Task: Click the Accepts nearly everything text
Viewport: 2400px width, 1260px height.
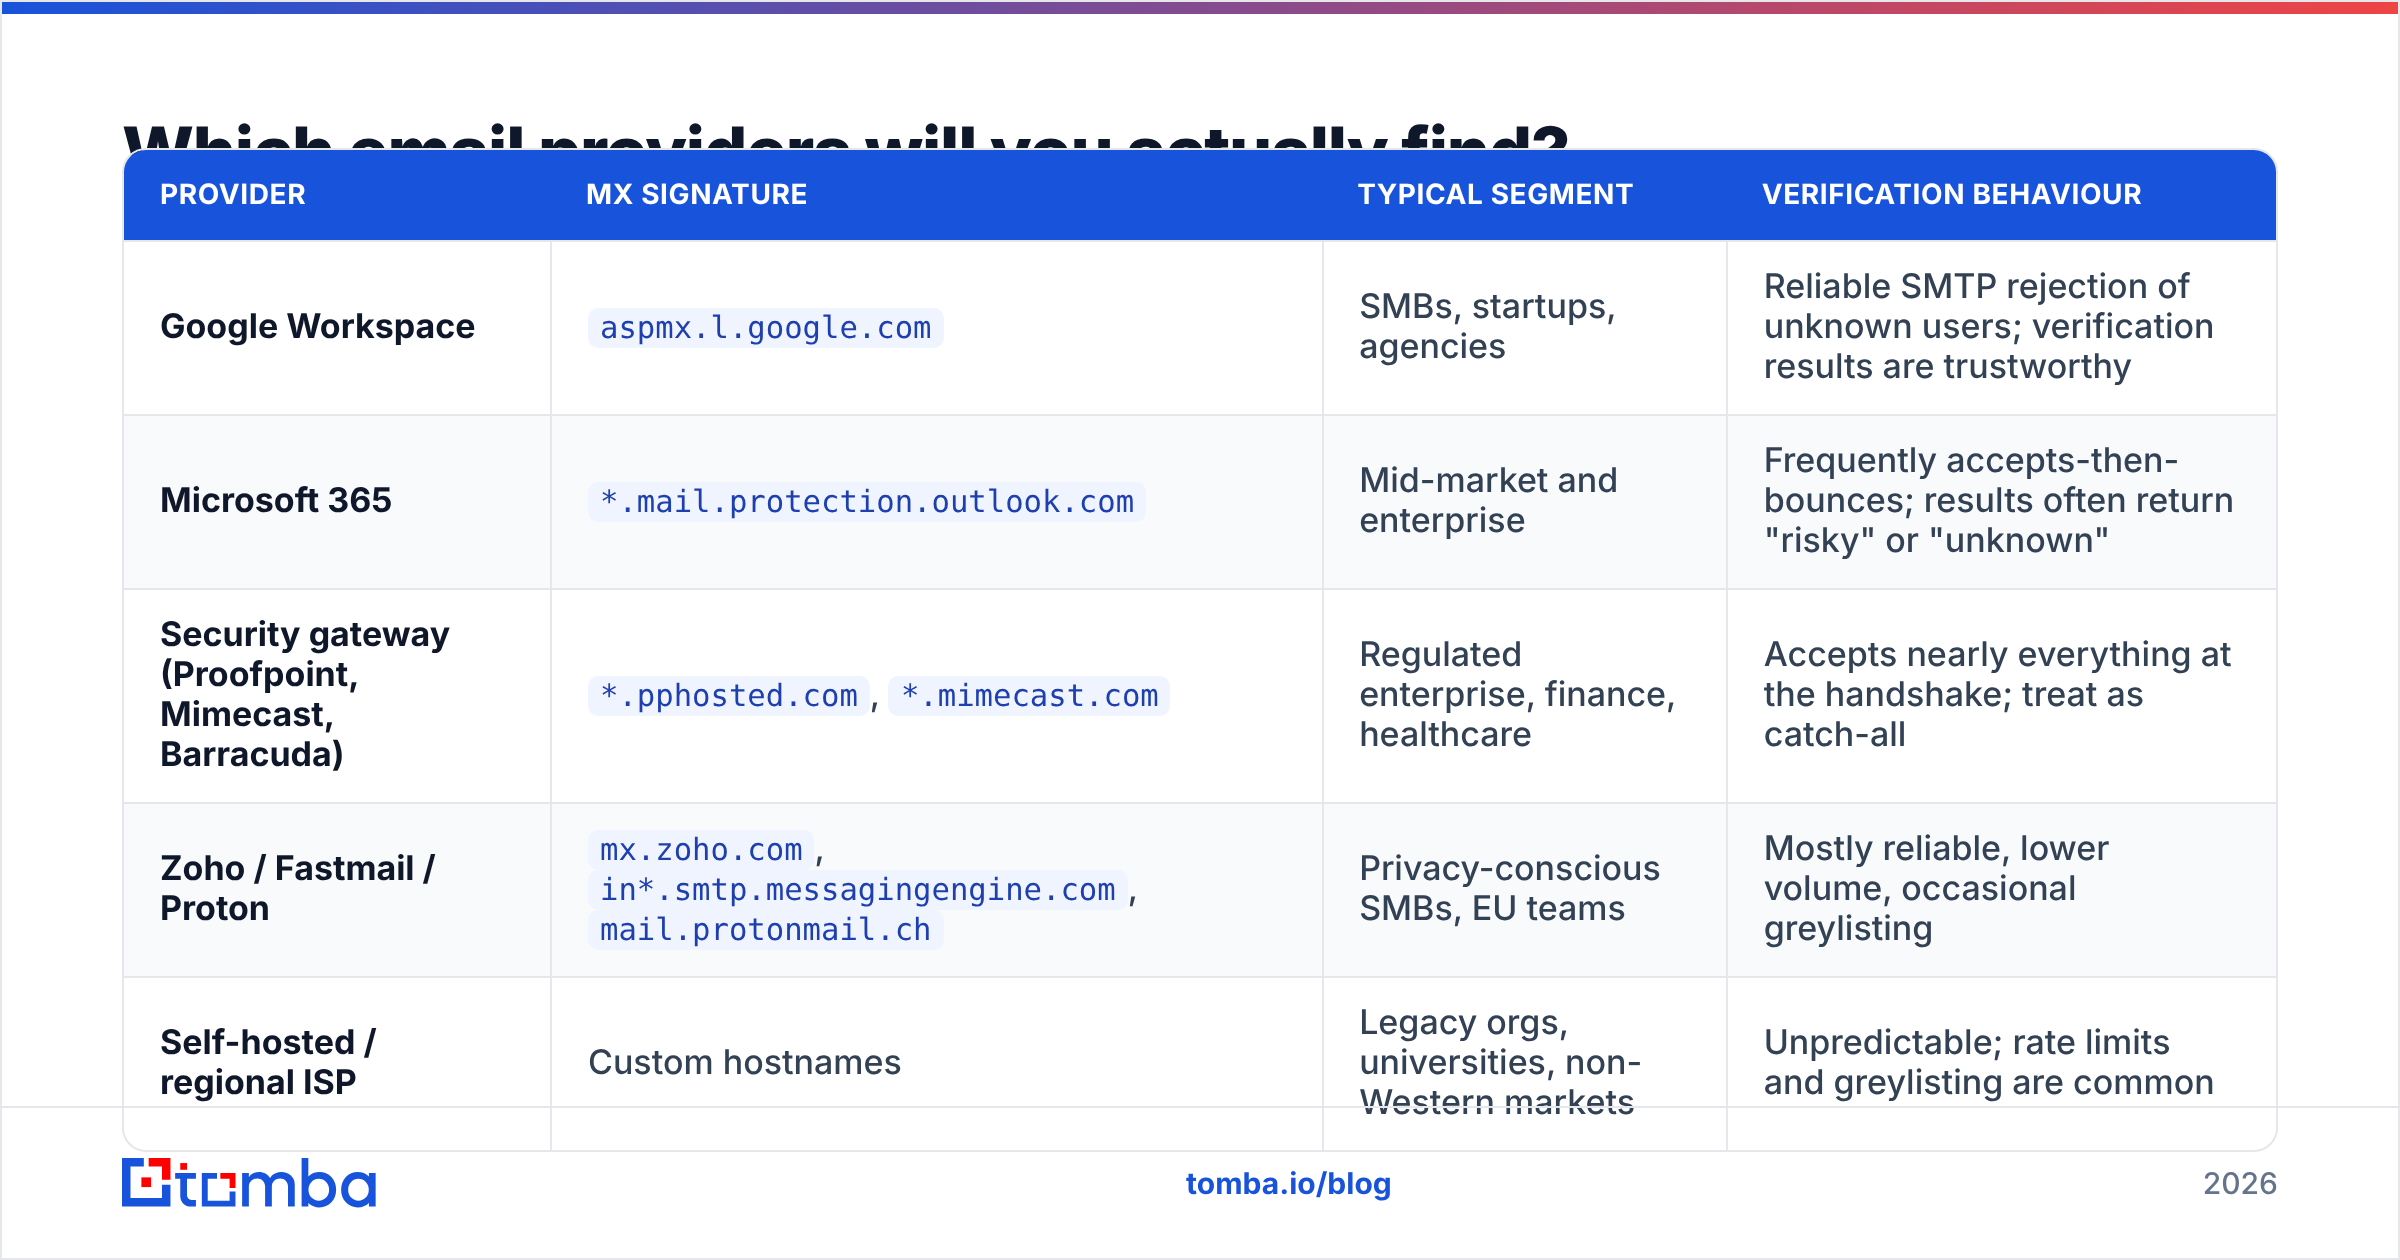Action: click(x=1997, y=695)
